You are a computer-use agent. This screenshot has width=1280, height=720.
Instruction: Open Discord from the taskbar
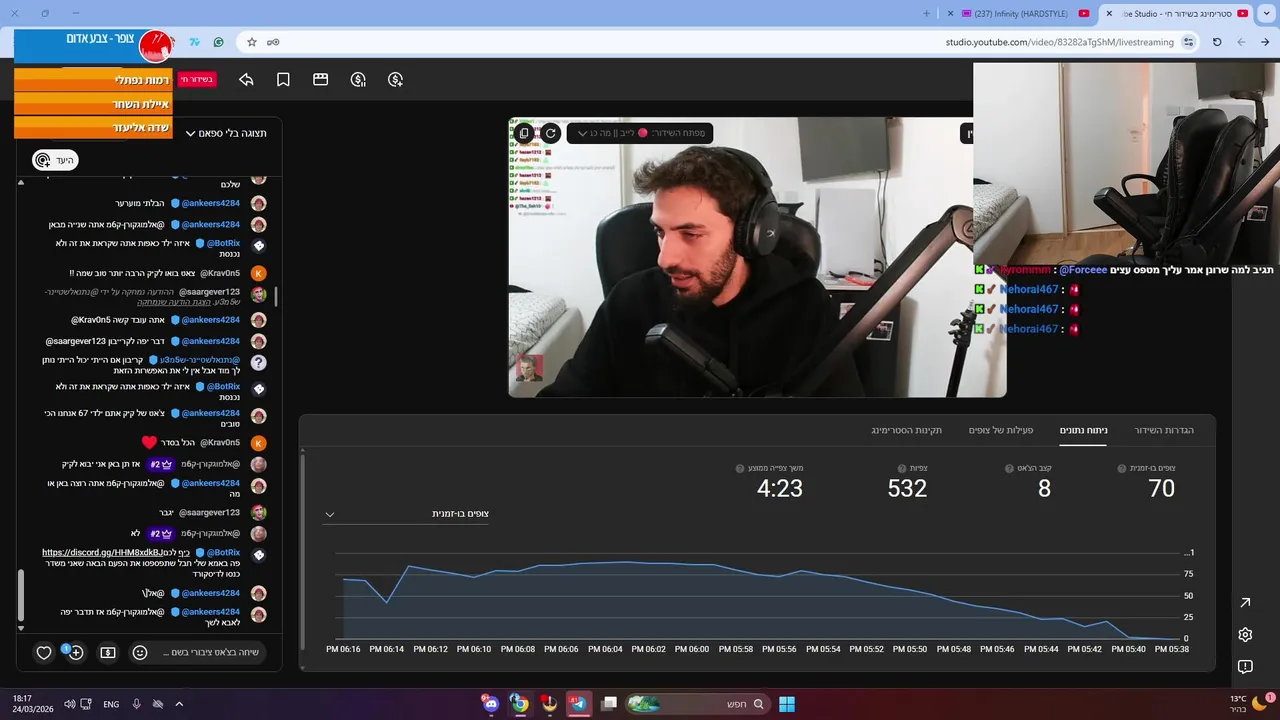point(490,704)
